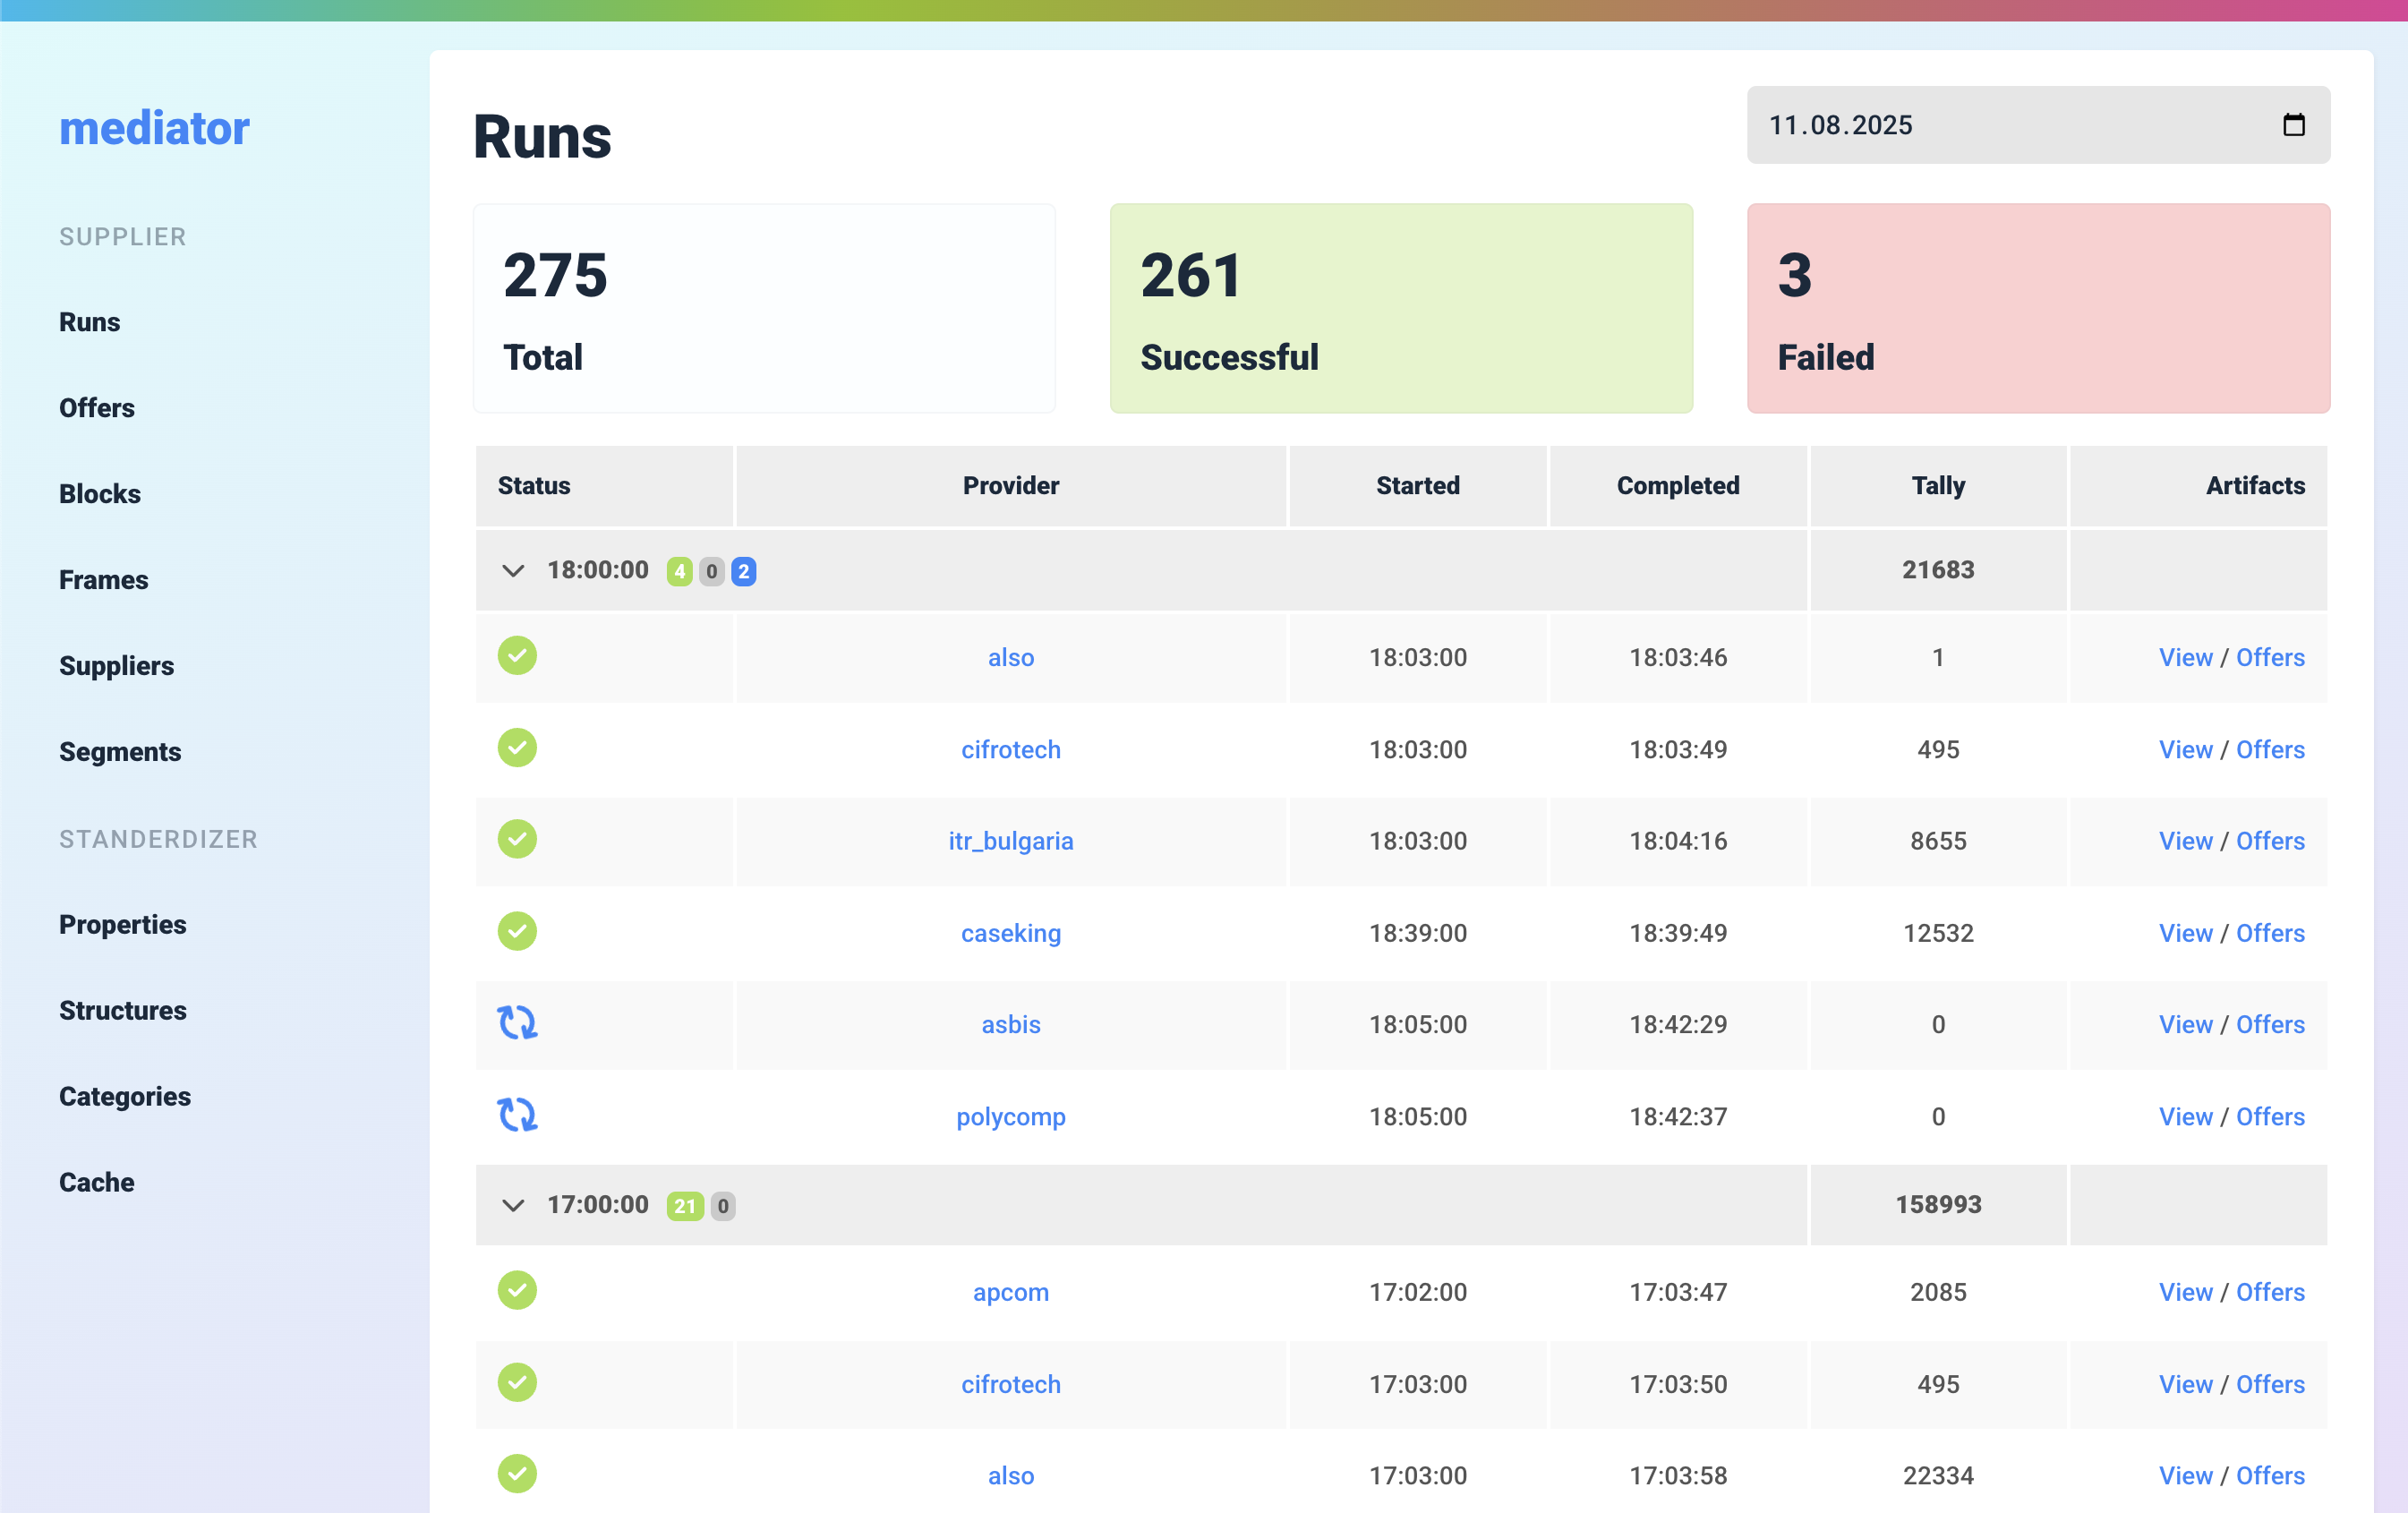
Task: Open Offers for the cifrotech run
Action: [x=2270, y=748]
